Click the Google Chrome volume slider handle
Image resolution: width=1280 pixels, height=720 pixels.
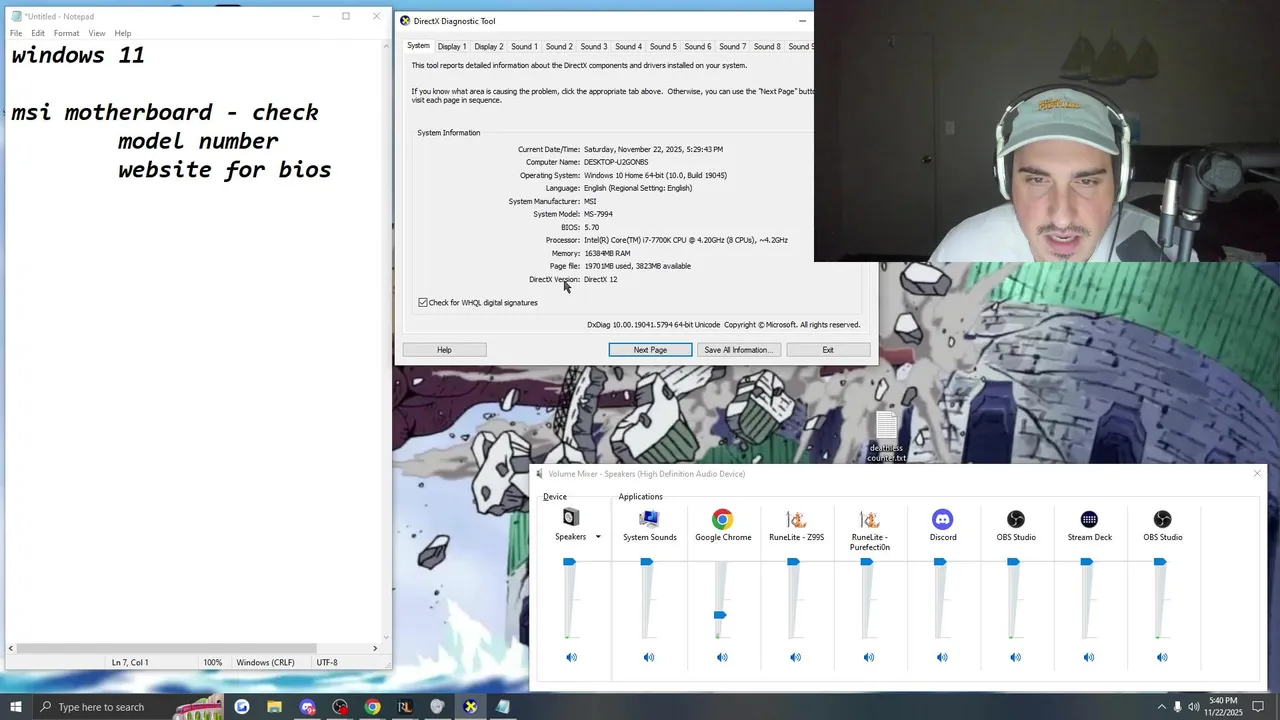[720, 615]
